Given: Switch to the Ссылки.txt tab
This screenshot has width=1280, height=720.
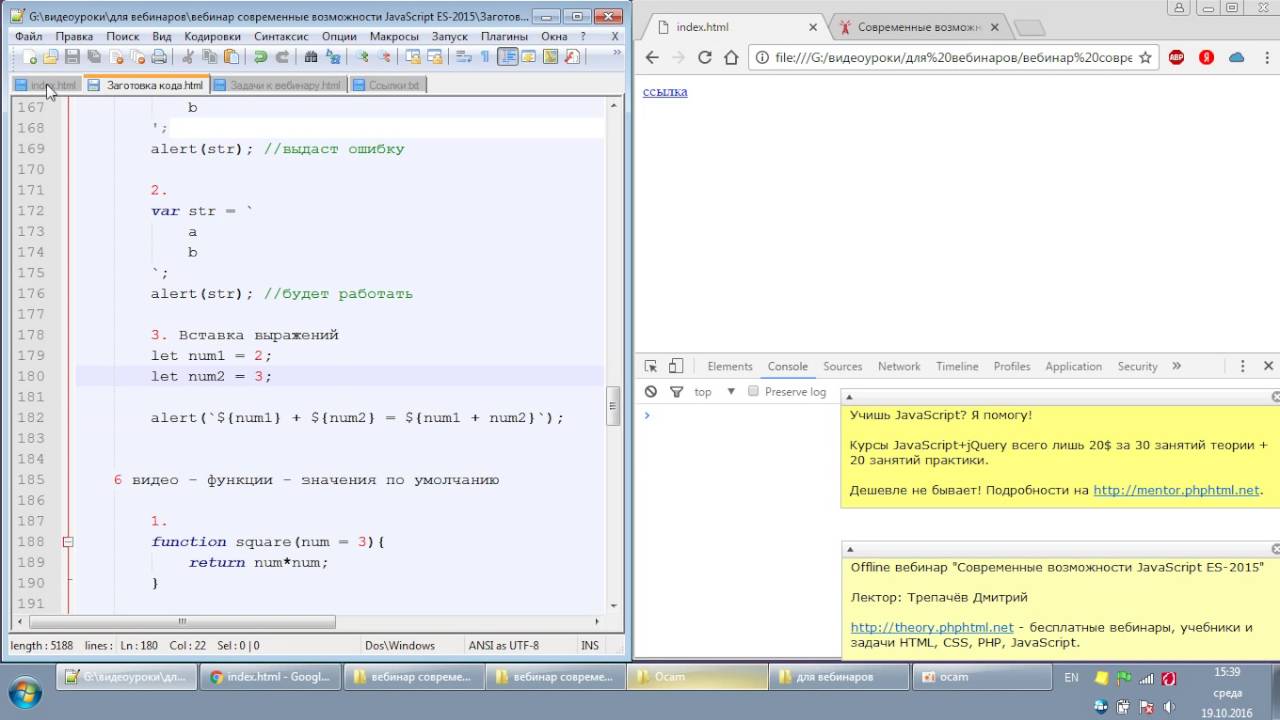Looking at the screenshot, I should [x=386, y=85].
